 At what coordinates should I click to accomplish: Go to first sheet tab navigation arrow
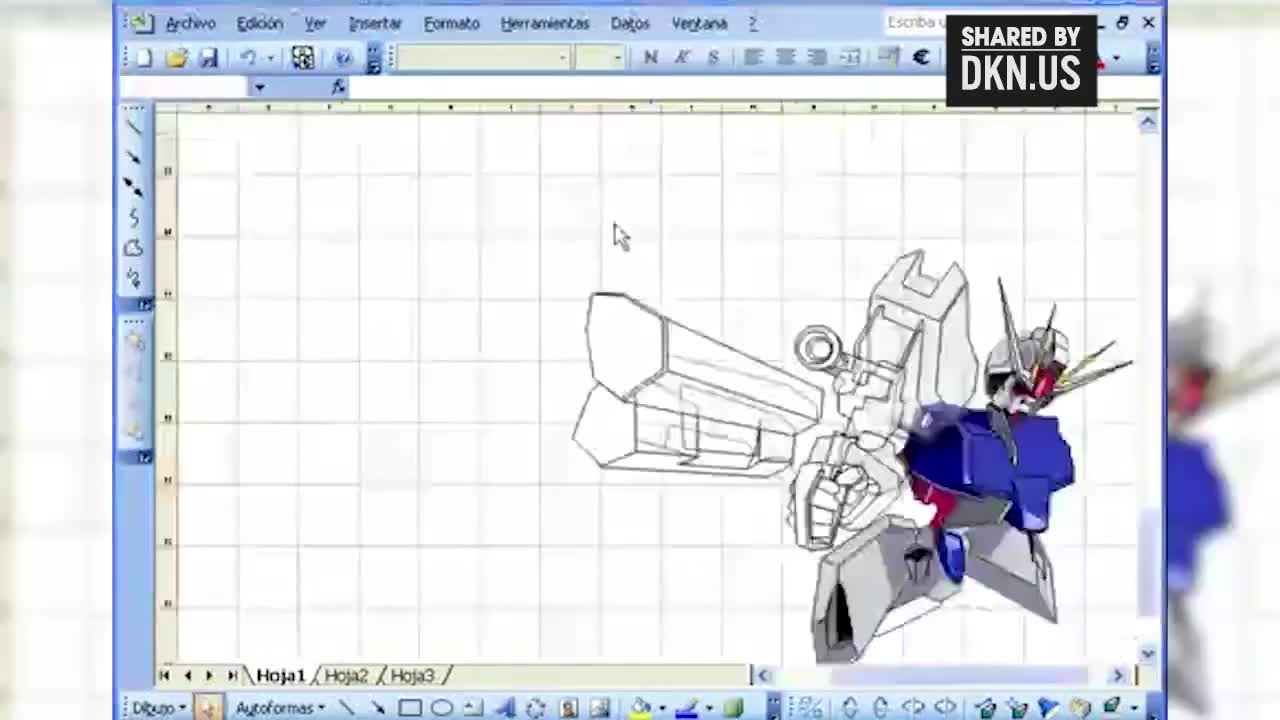[165, 676]
